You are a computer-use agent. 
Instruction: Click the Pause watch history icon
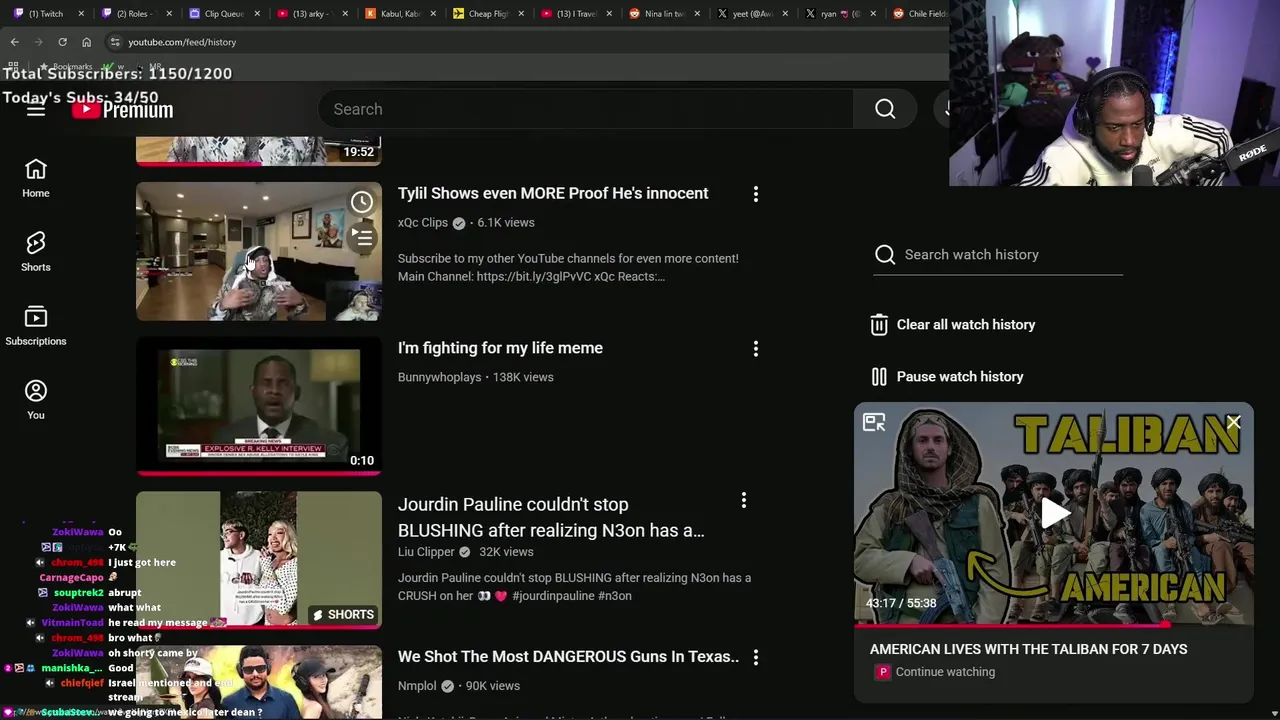tap(879, 377)
